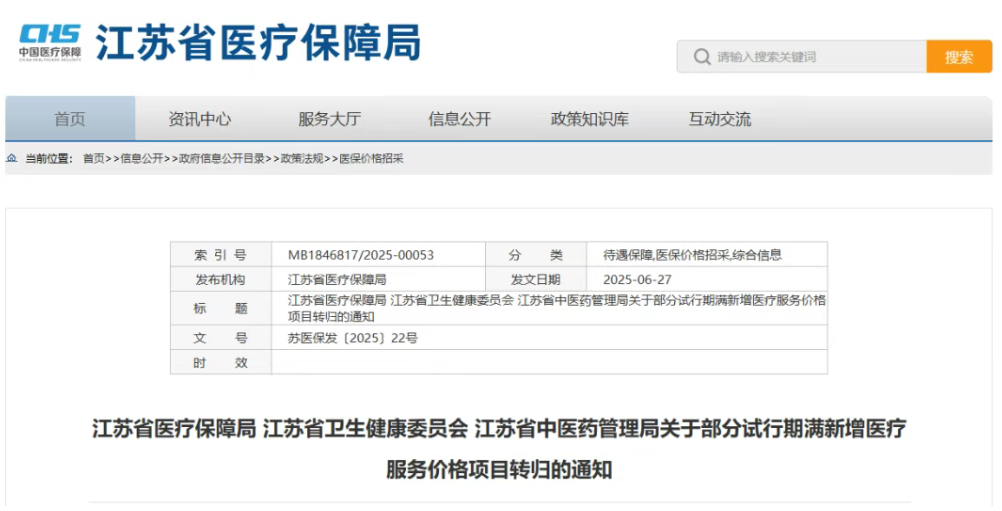Click the 江苏省医疗保障局 site title
The height and width of the screenshot is (511, 1002).
[x=258, y=43]
